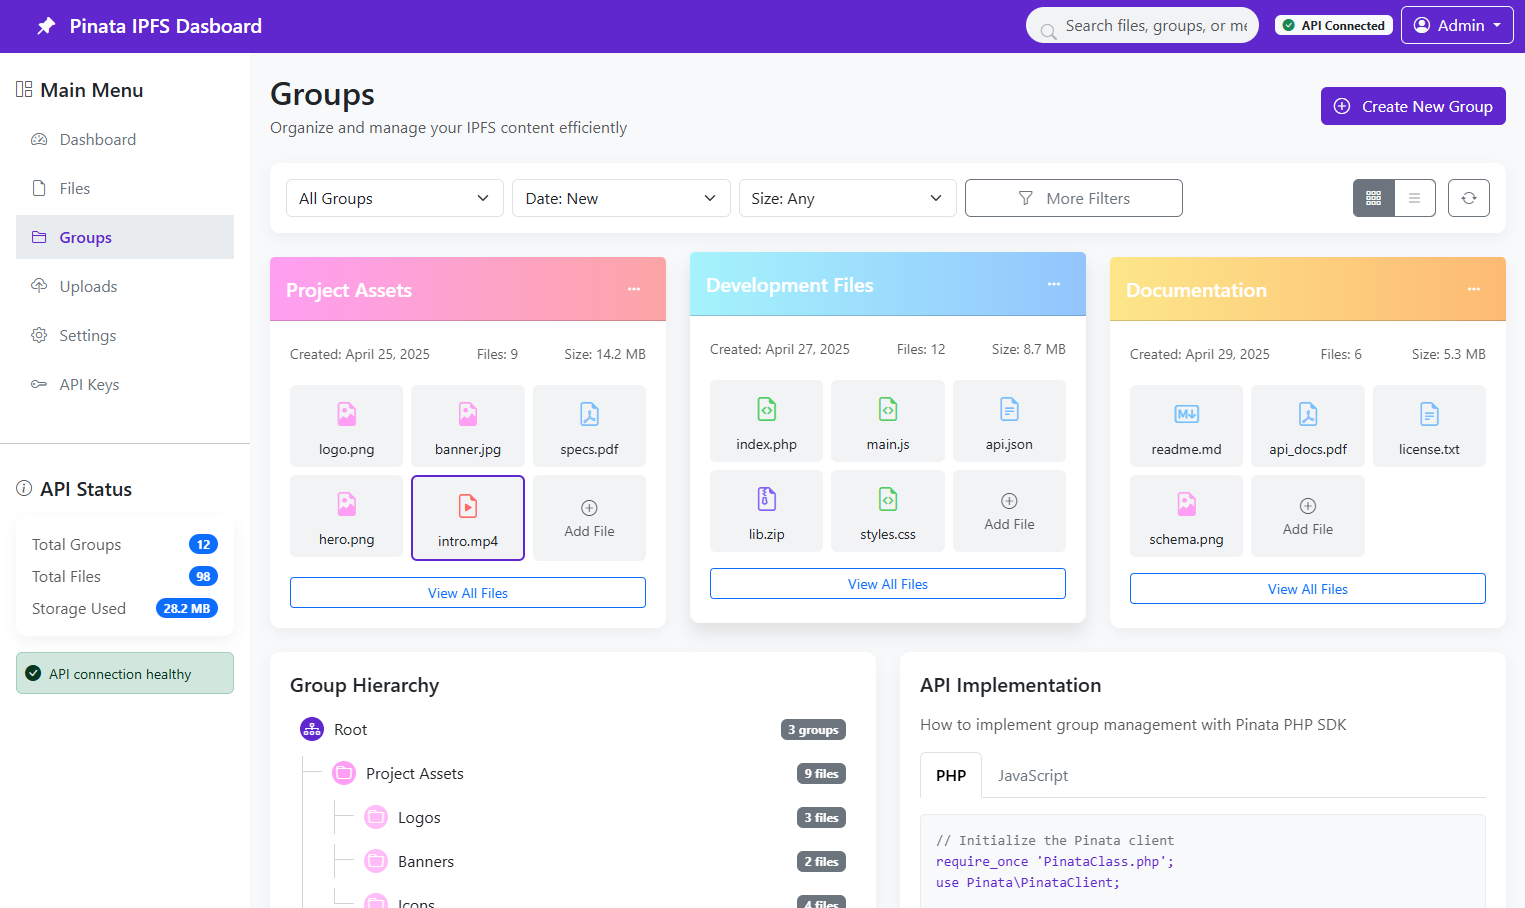Switch to the JavaScript code tab

click(1033, 775)
